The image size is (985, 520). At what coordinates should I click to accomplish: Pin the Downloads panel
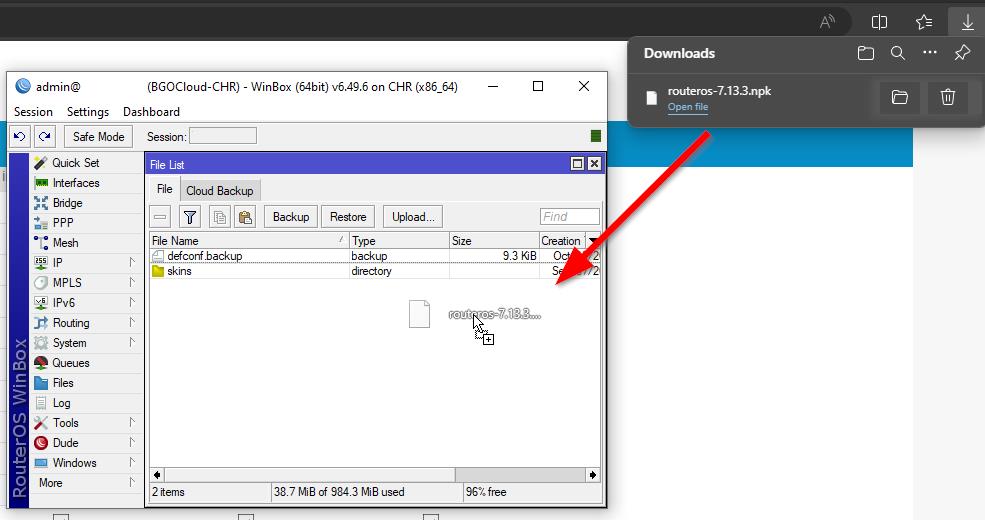[x=962, y=53]
